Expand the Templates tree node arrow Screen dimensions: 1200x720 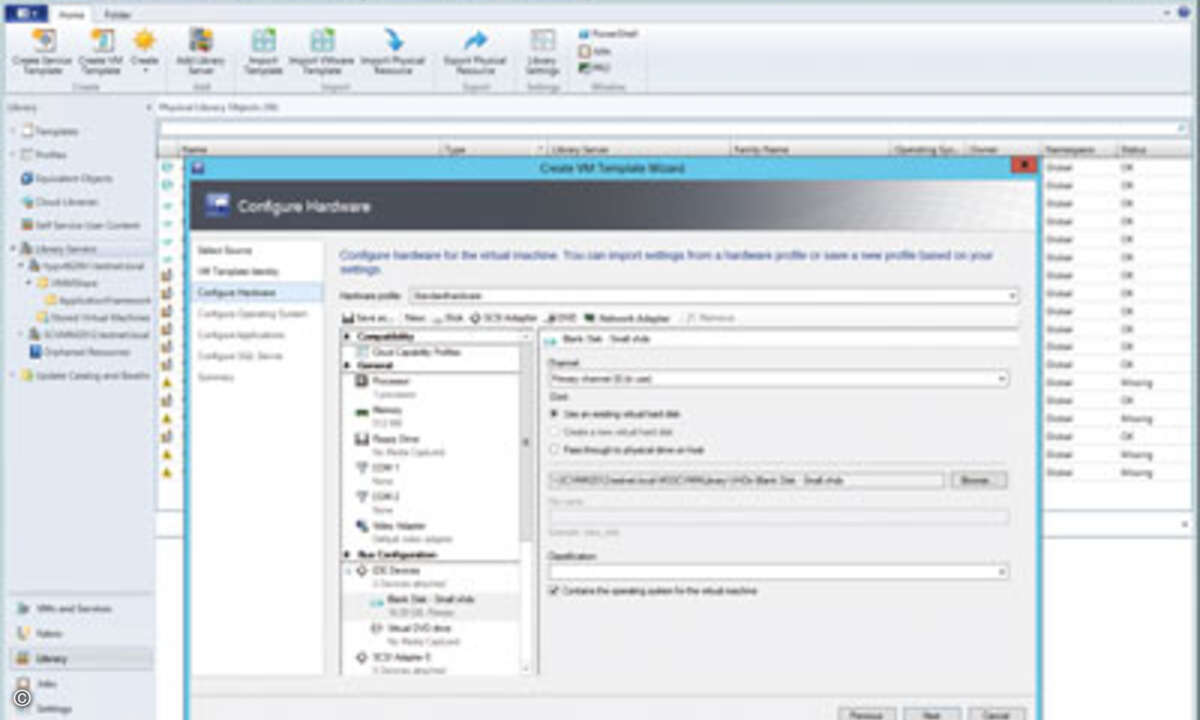[x=13, y=131]
